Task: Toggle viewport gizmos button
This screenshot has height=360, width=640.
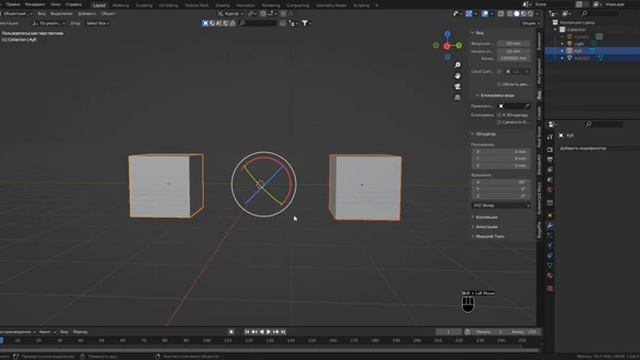Action: tap(469, 13)
